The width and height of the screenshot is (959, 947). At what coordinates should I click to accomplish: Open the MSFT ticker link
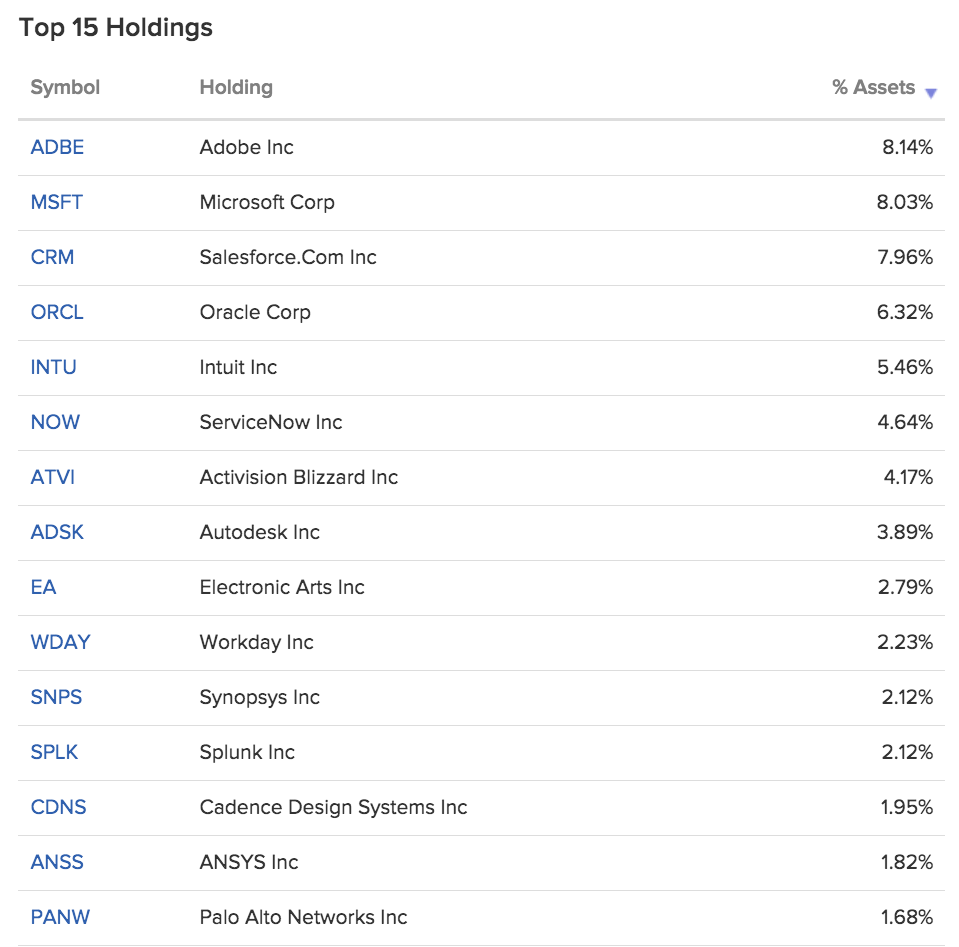pyautogui.click(x=56, y=202)
